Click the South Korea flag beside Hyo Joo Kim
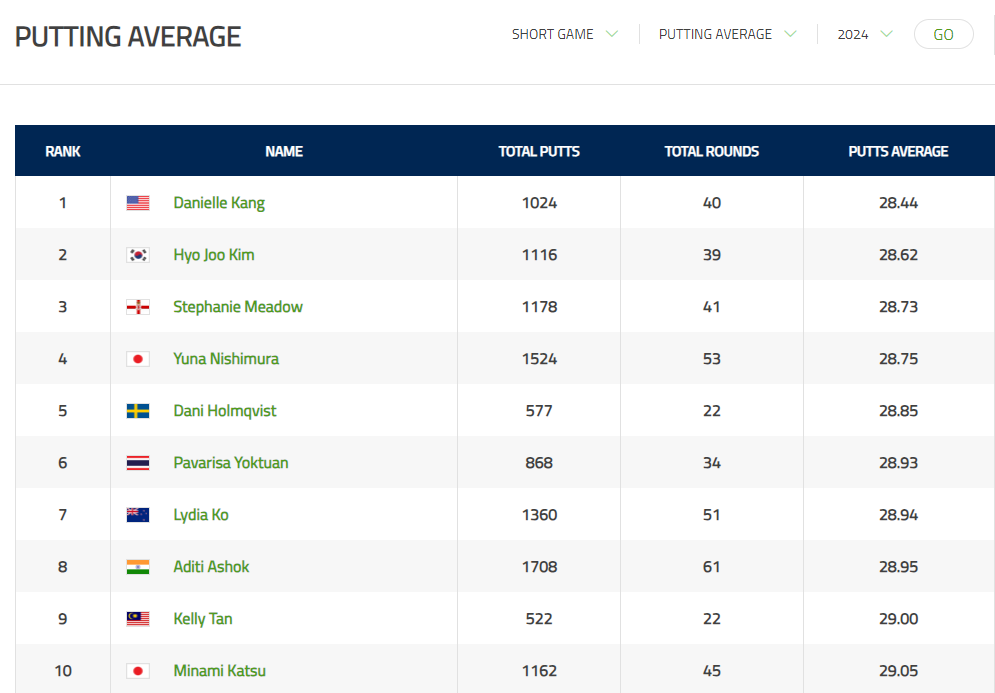The width and height of the screenshot is (995, 693). point(138,255)
